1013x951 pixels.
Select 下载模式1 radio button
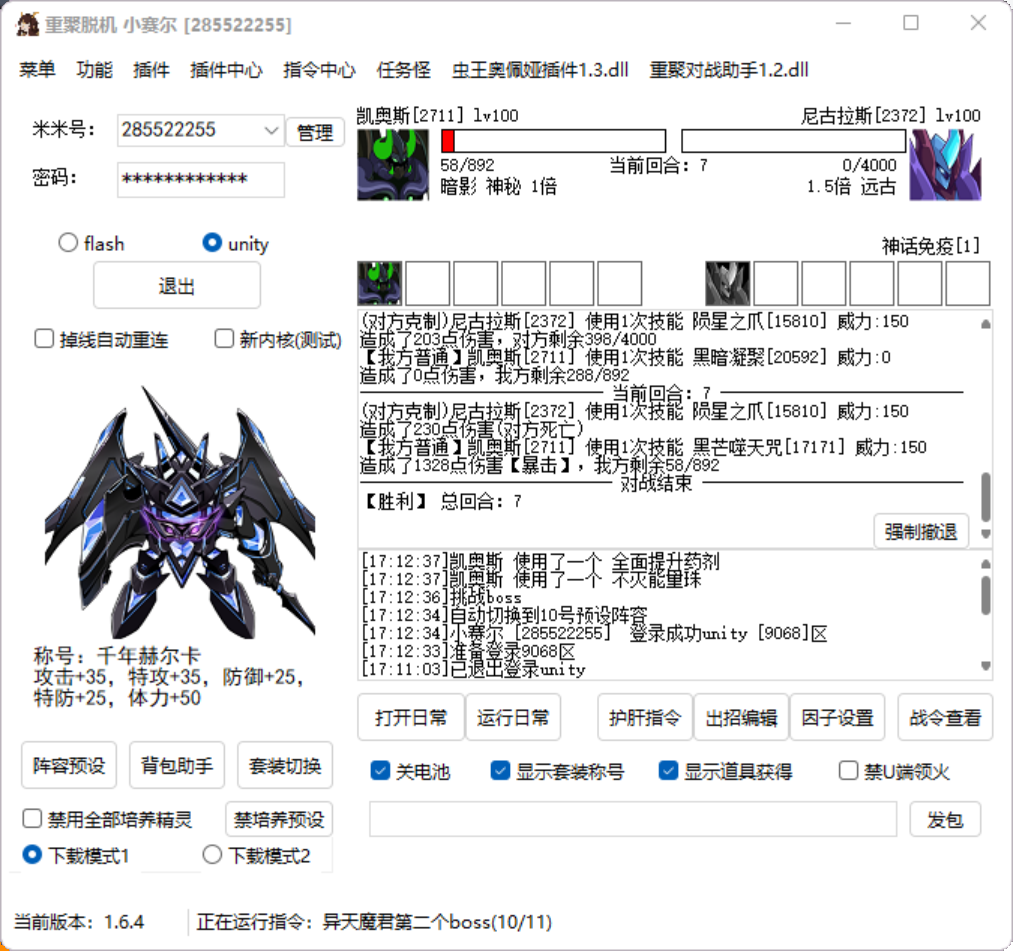[x=32, y=855]
